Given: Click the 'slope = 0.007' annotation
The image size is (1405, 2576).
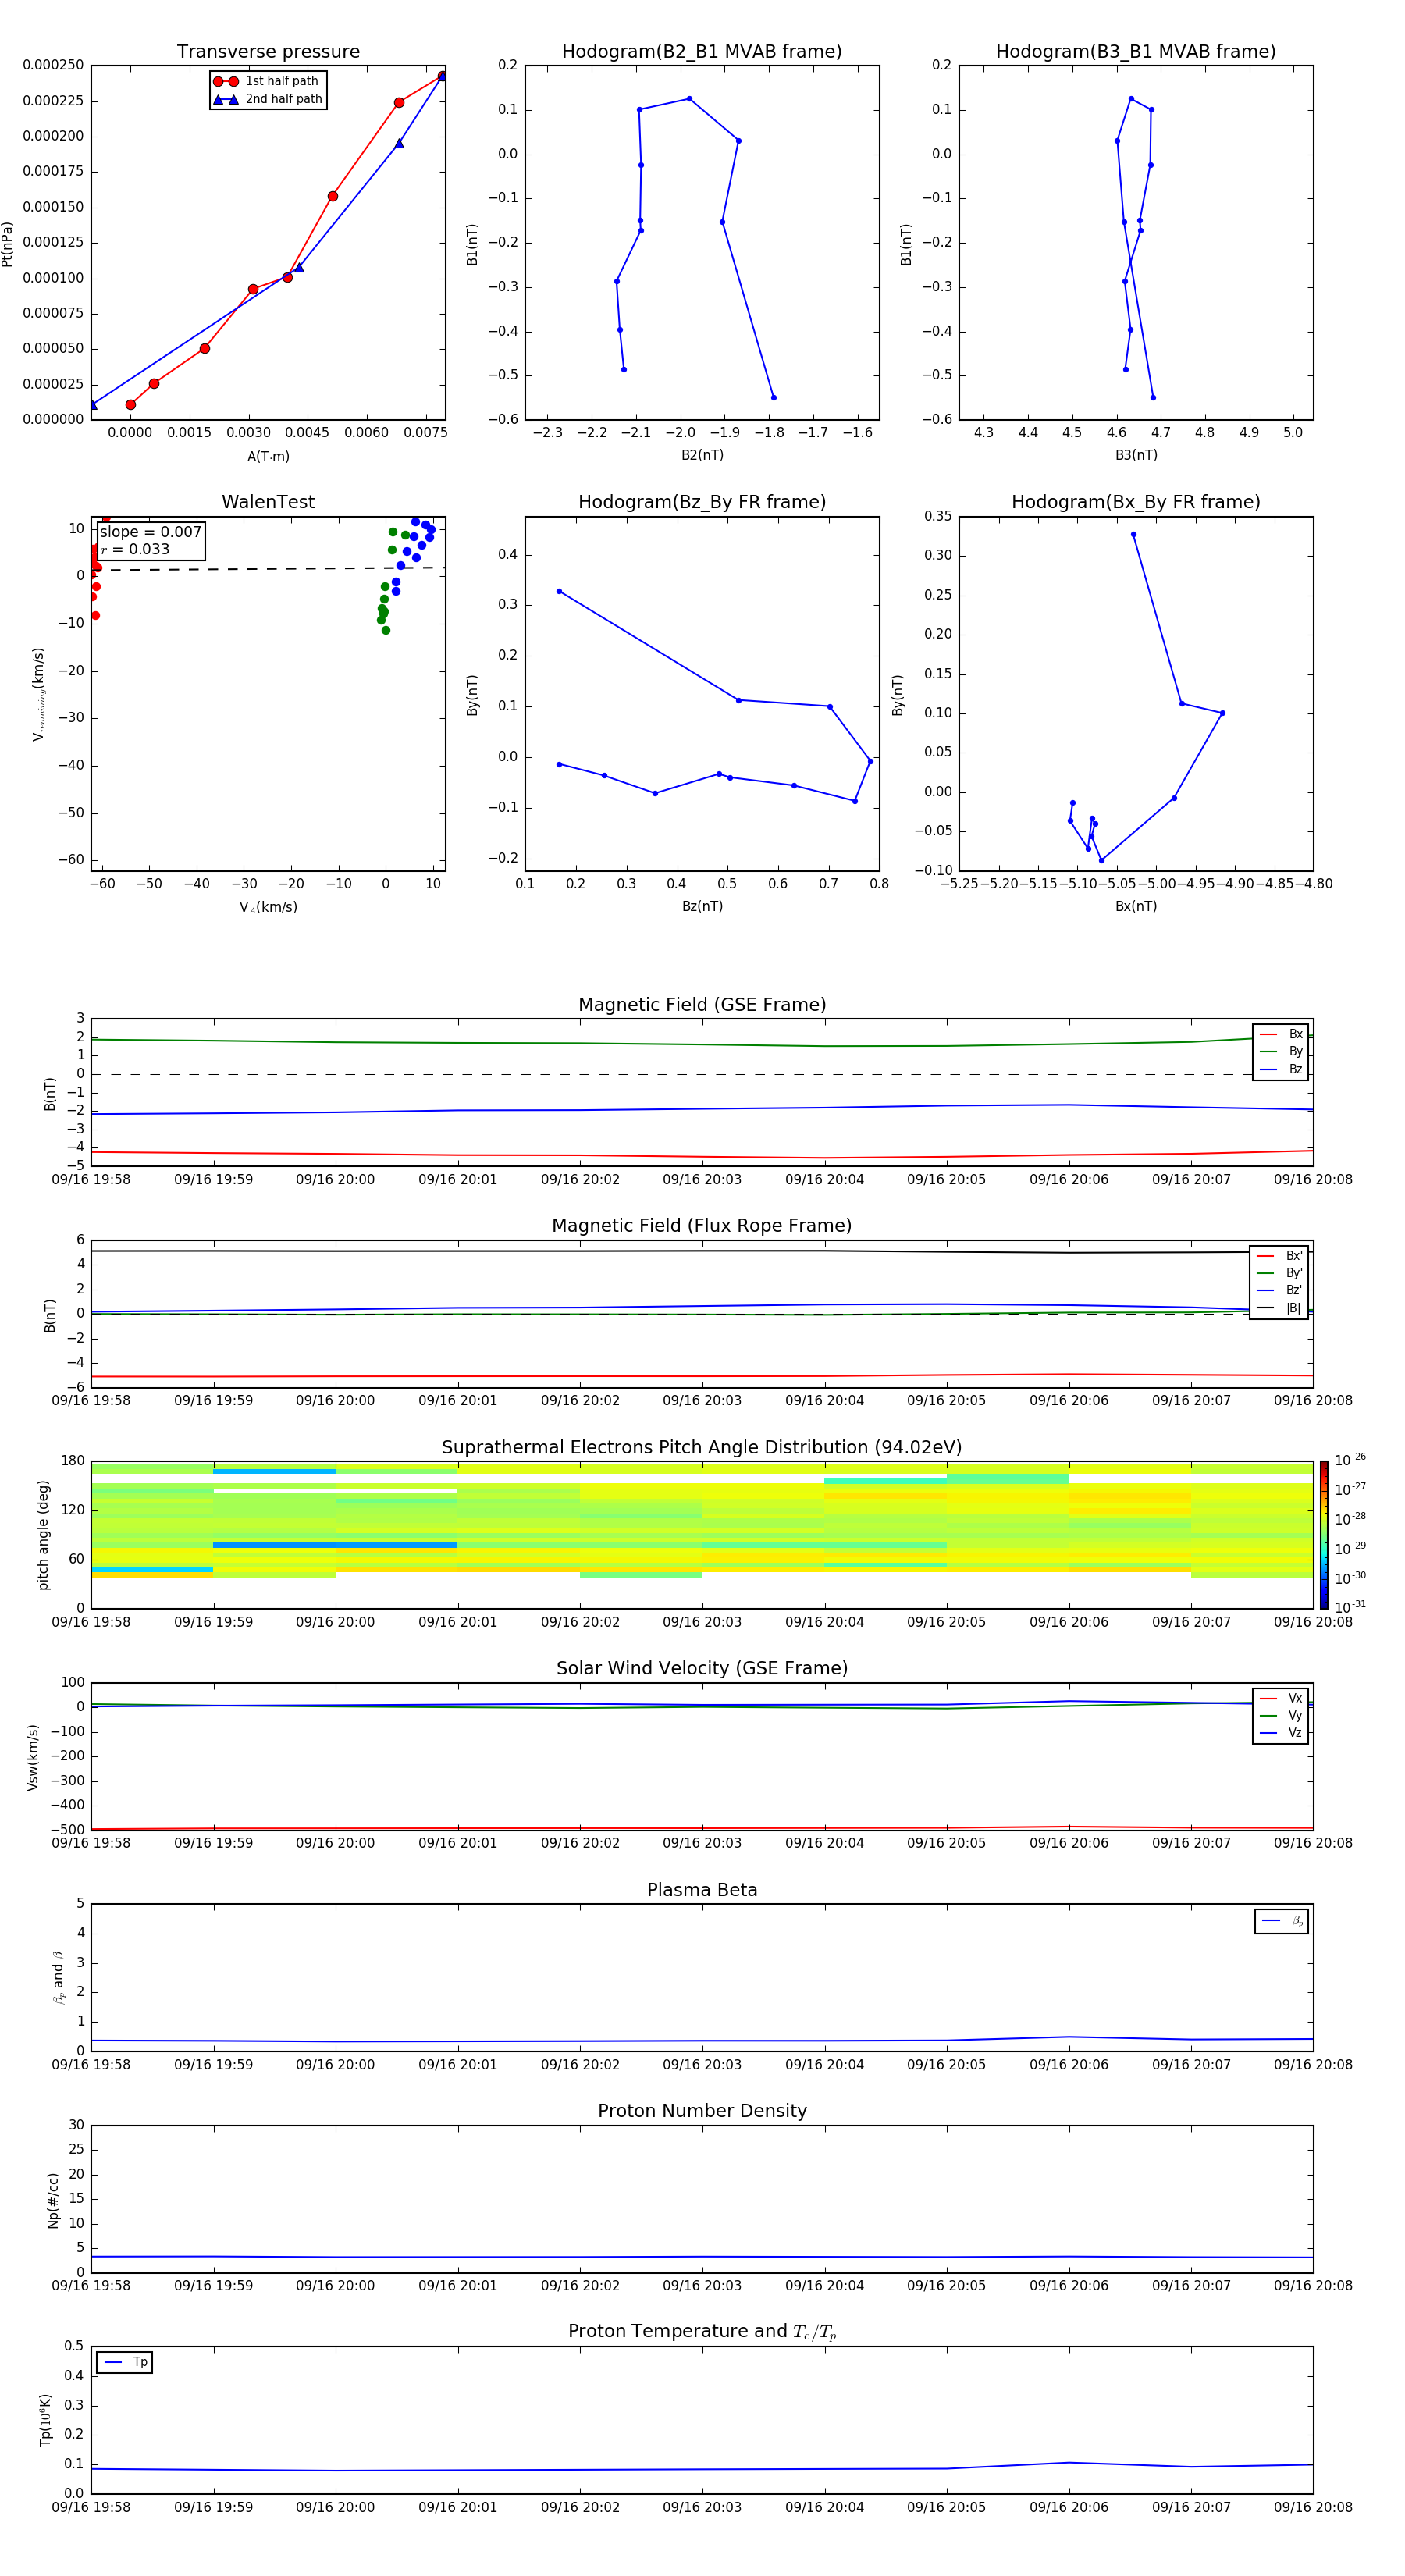Looking at the screenshot, I should pos(150,532).
